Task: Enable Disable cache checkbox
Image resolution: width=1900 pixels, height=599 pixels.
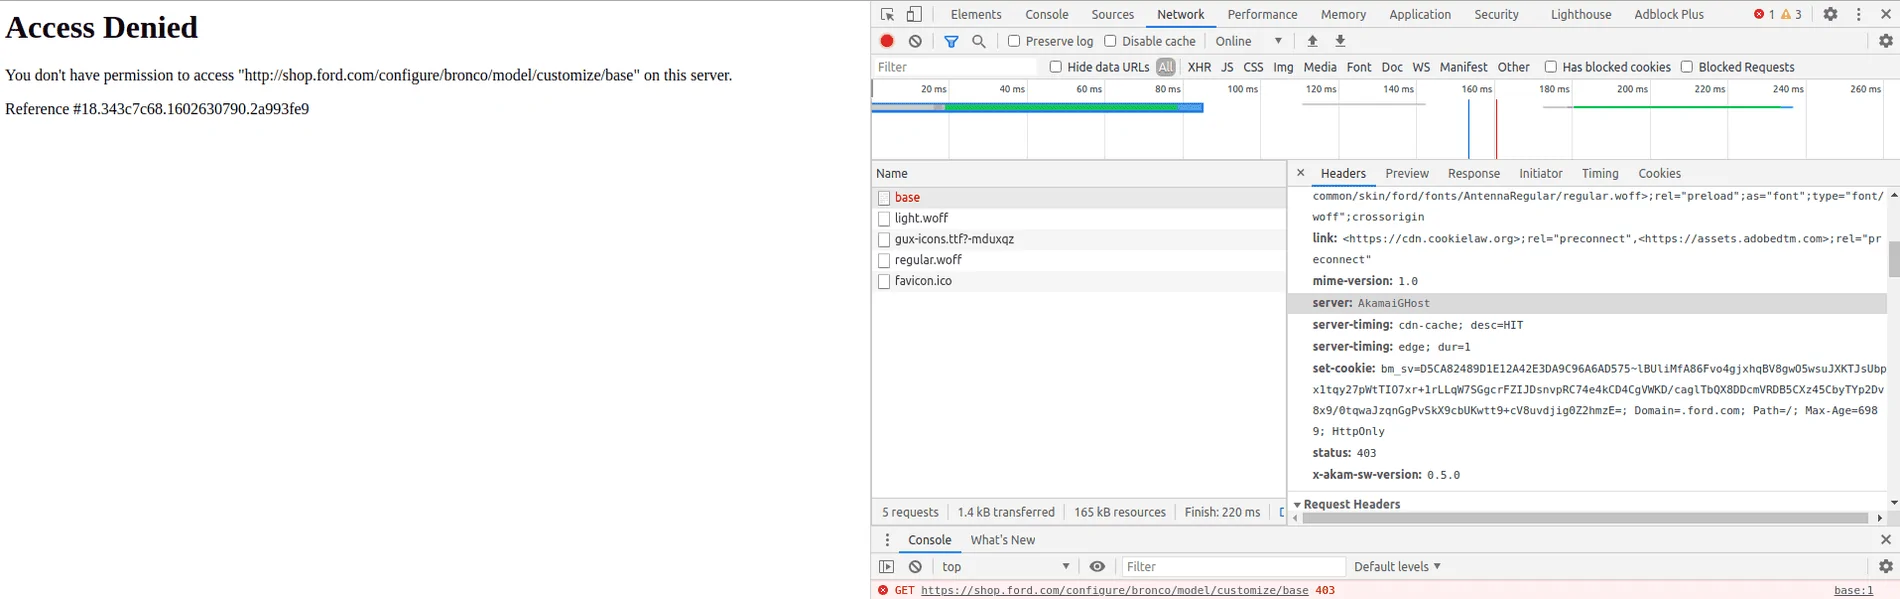Action: (1110, 41)
